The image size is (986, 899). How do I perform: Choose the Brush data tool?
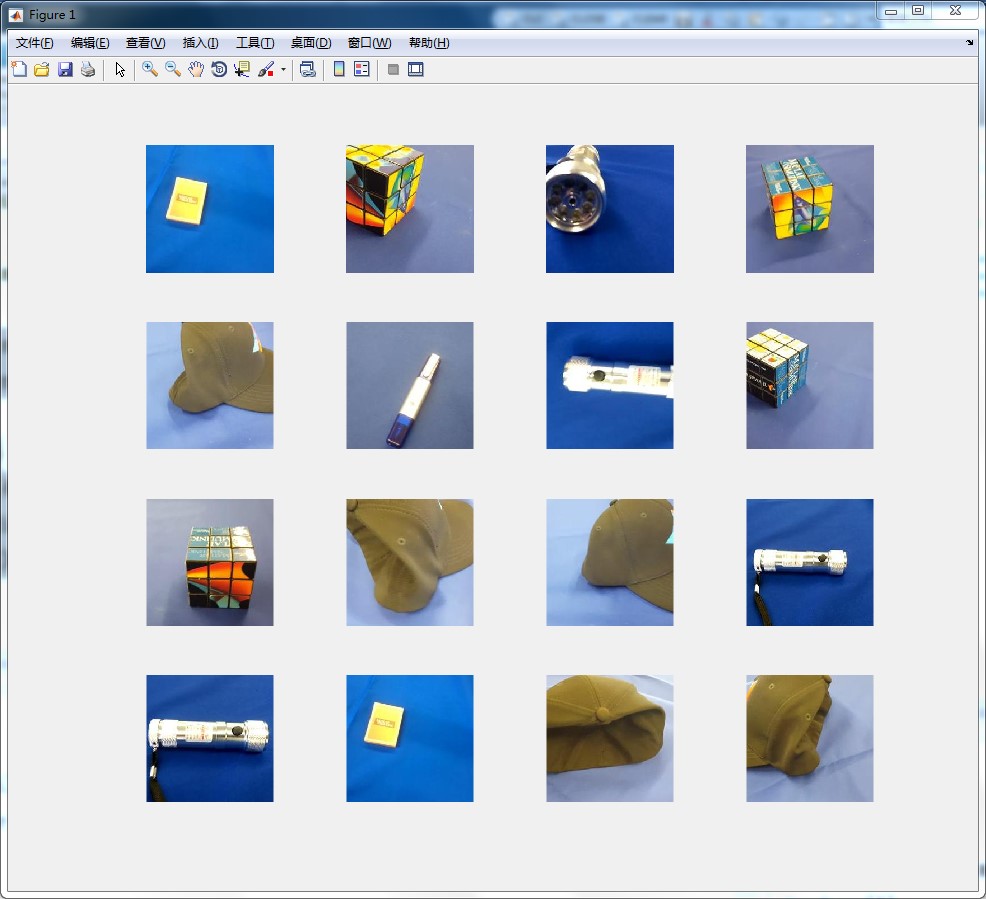click(x=267, y=69)
